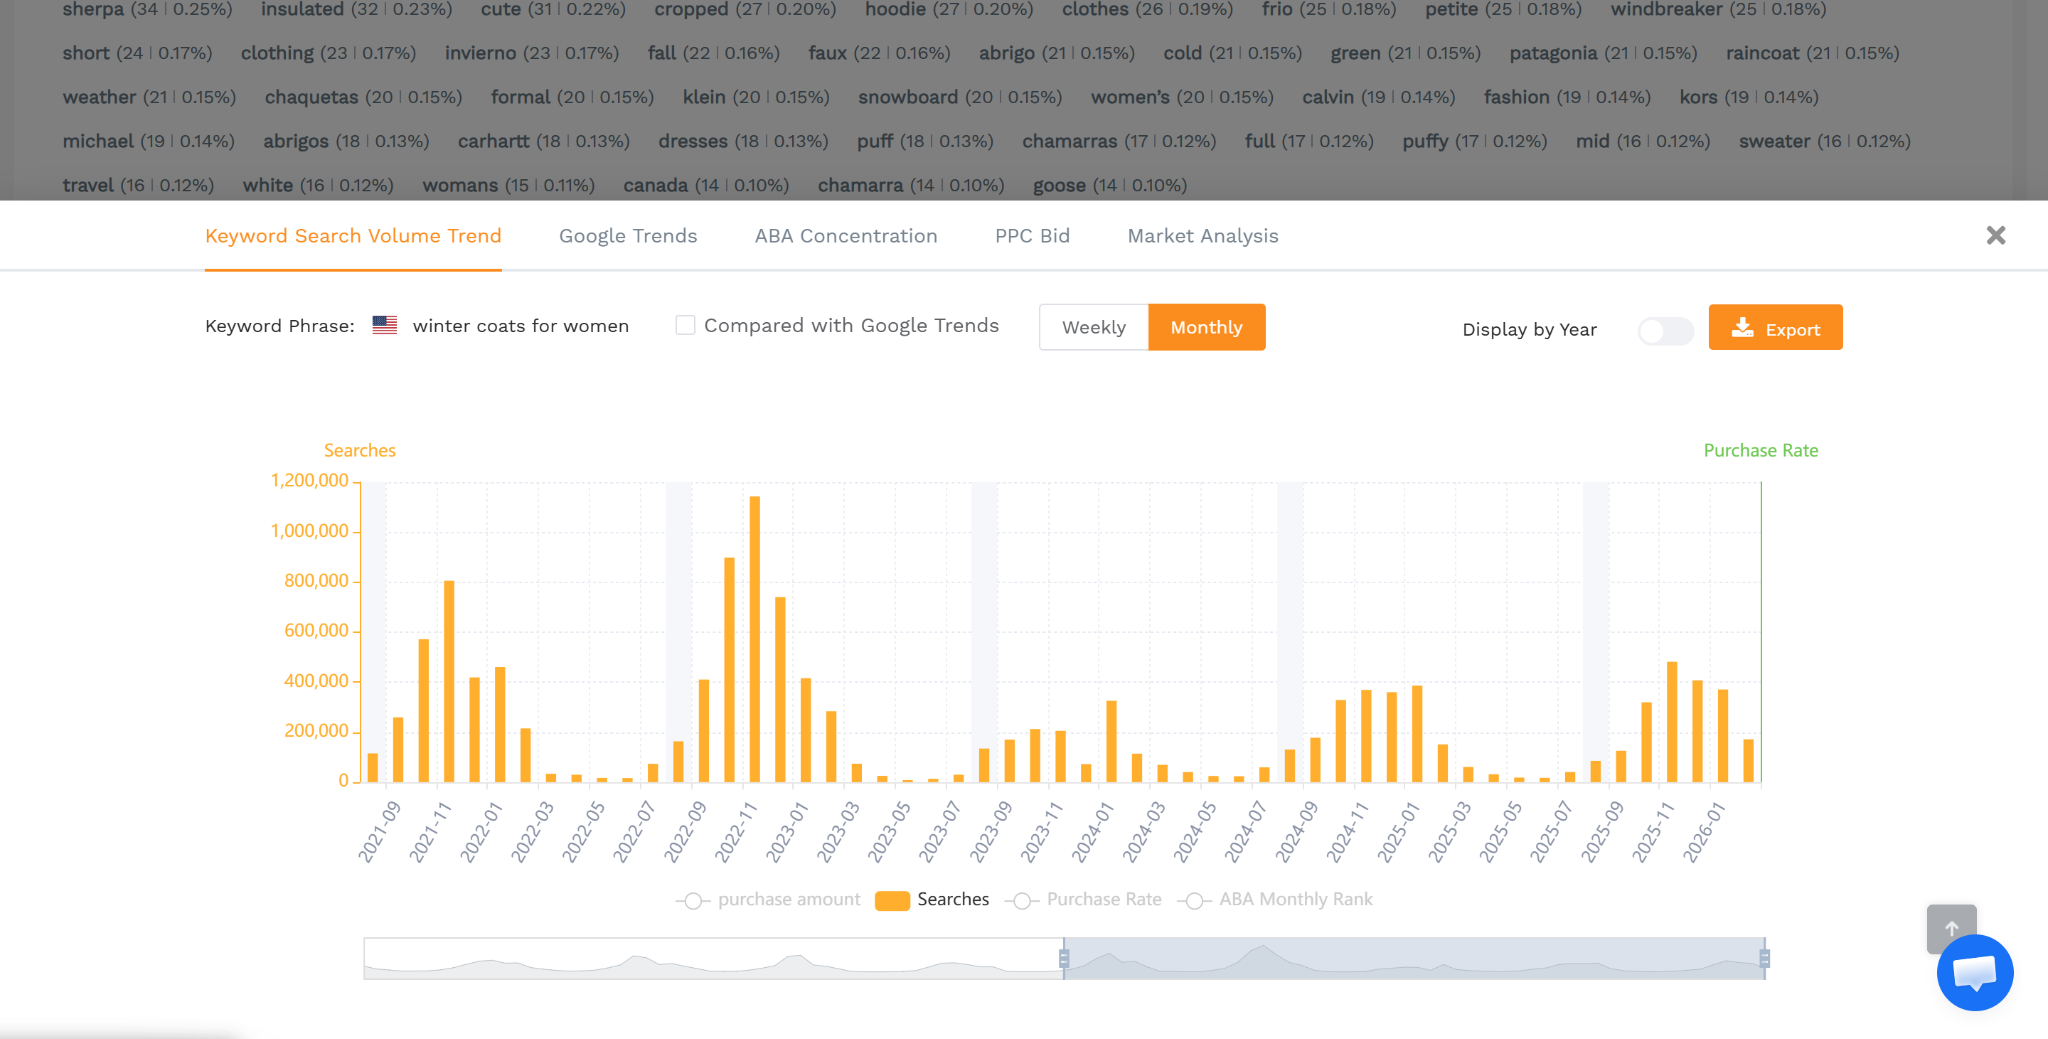2048x1039 pixels.
Task: Click the scroll-to-top arrow icon
Action: (x=1951, y=926)
